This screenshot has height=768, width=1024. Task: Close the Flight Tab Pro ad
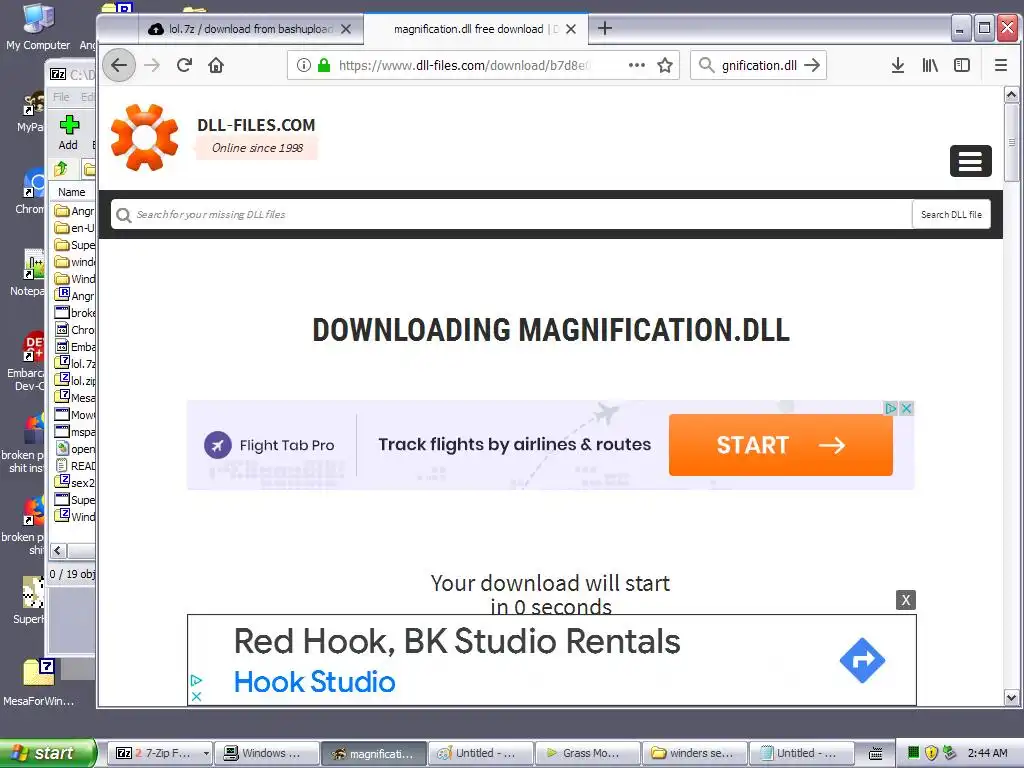(906, 409)
